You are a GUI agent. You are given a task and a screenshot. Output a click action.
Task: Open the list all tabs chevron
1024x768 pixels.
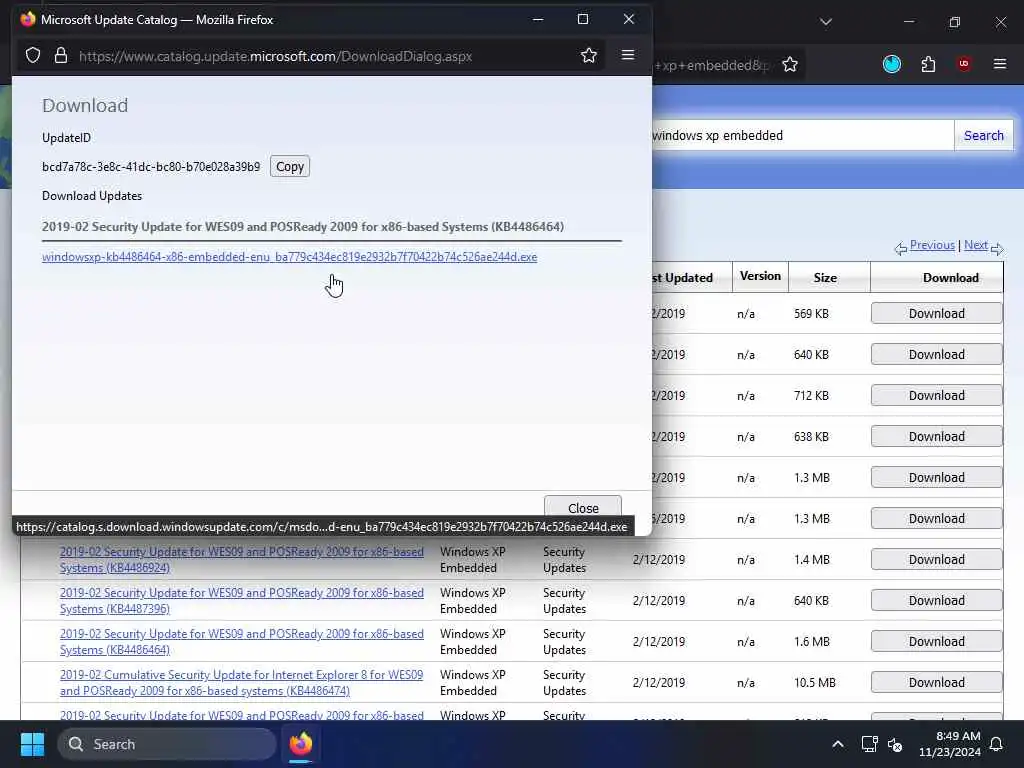pos(825,22)
